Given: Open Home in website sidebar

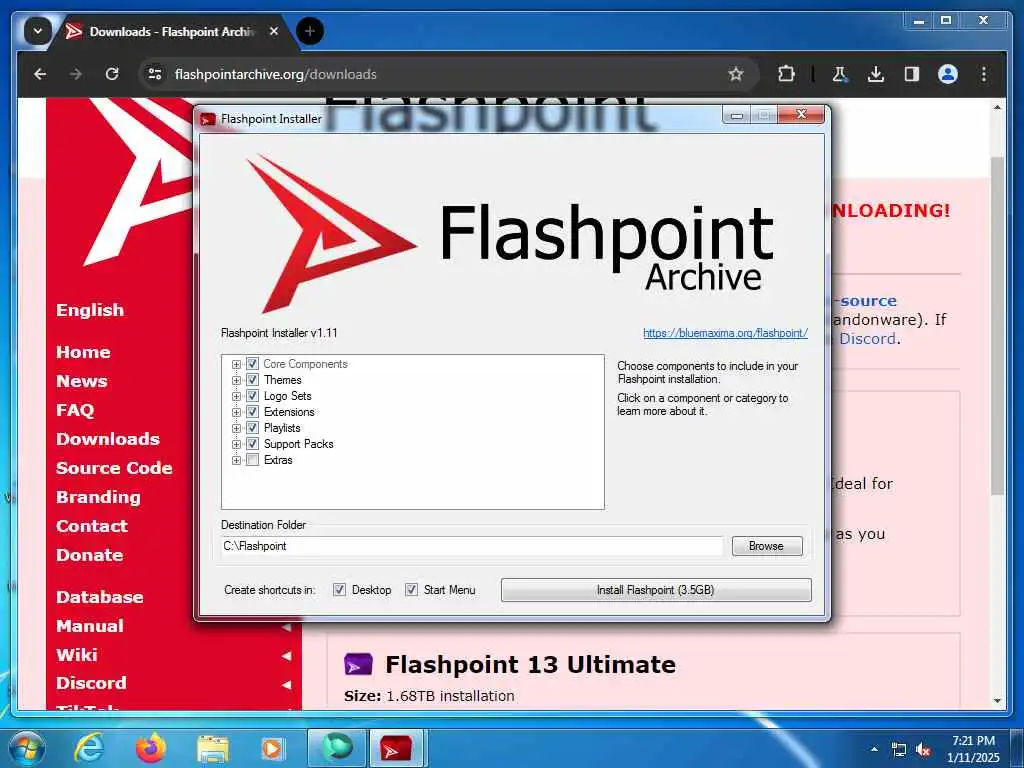Looking at the screenshot, I should 83,352.
